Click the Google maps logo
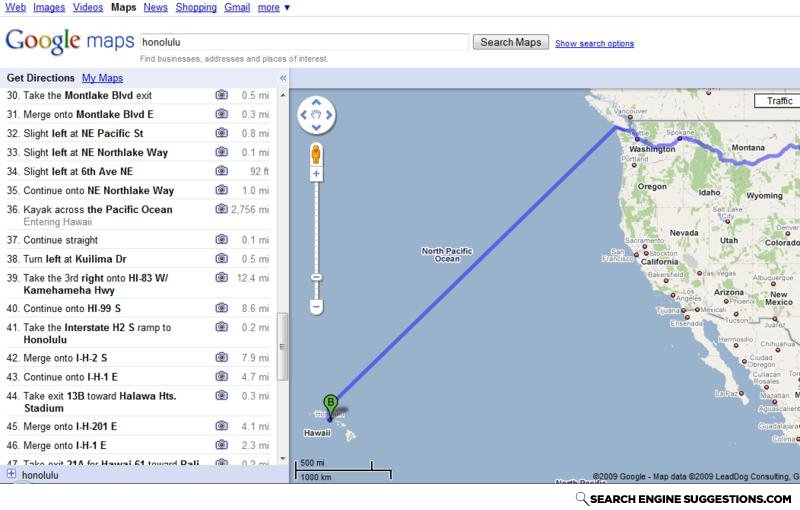Viewport: 800px width, 510px height. point(70,41)
